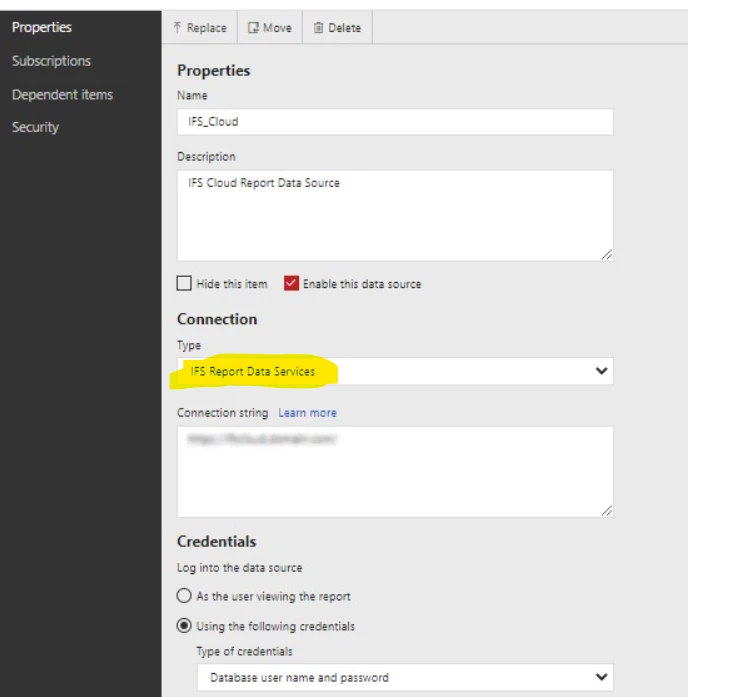Check the Hide this item checkbox
Screen dimensions: 752x697
pyautogui.click(x=184, y=284)
